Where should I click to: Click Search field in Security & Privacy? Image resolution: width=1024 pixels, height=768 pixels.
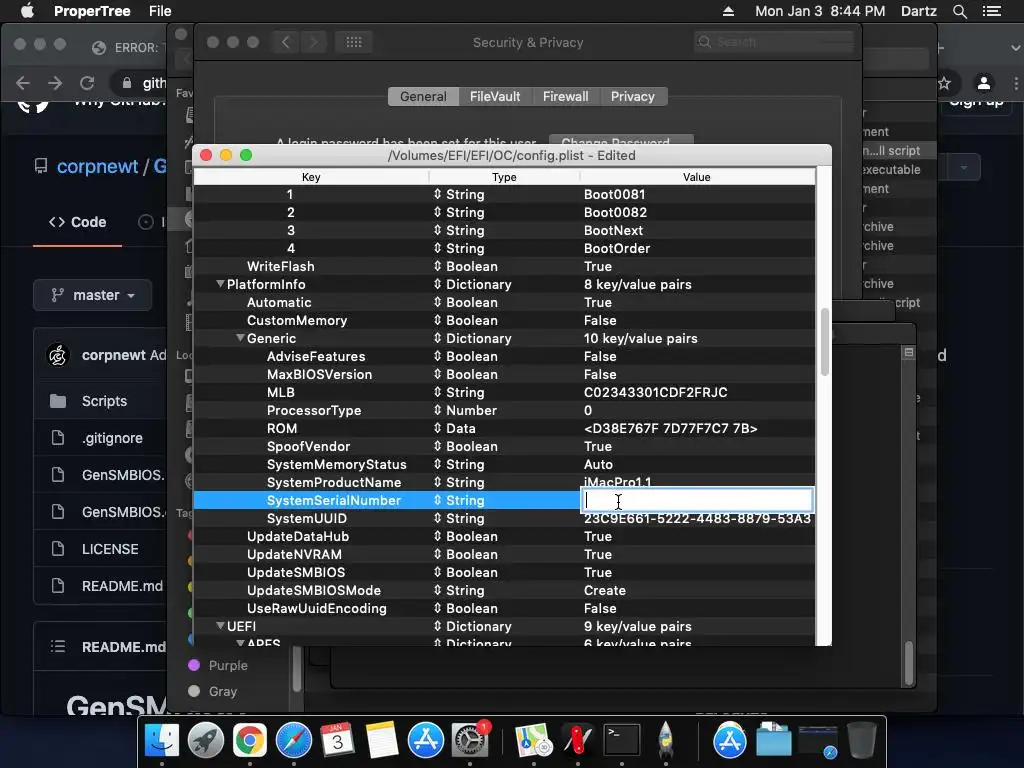point(774,42)
